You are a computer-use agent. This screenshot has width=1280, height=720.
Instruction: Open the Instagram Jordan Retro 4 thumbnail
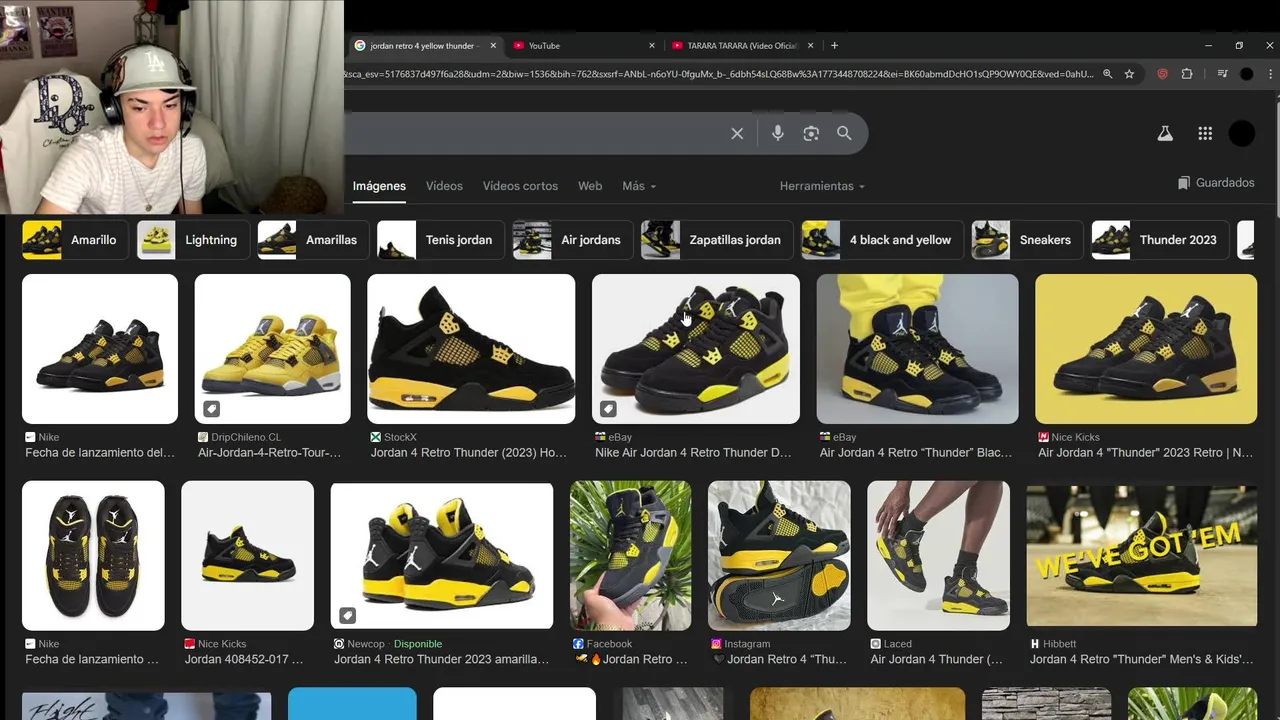[779, 555]
